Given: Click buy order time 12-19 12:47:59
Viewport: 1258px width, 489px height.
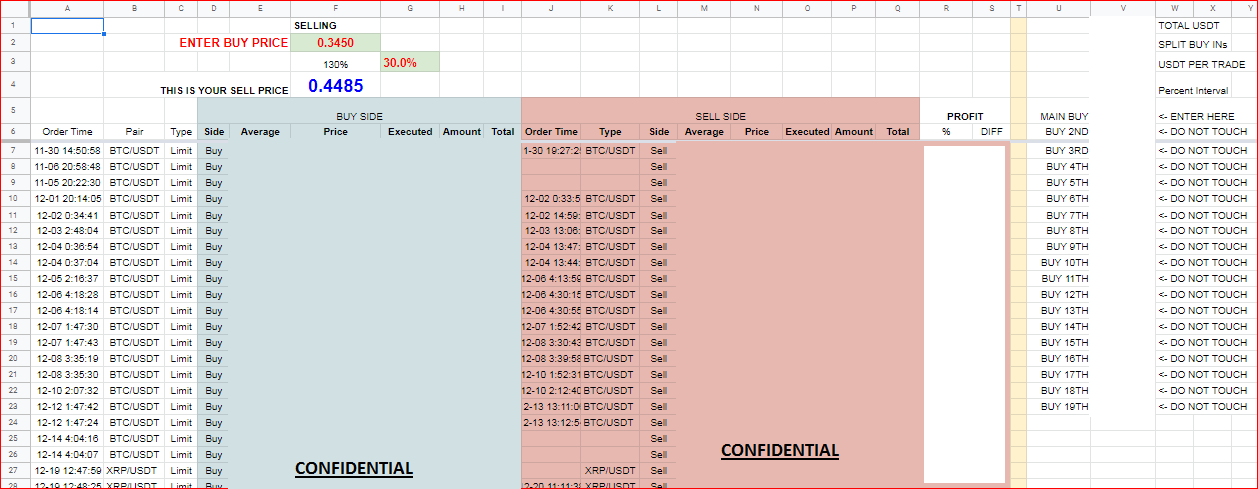Looking at the screenshot, I should pos(67,470).
